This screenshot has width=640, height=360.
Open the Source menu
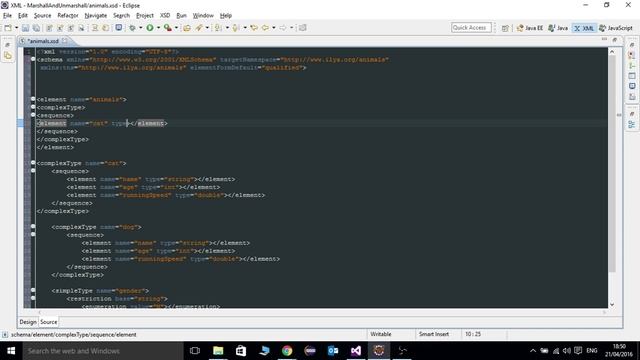(42, 16)
